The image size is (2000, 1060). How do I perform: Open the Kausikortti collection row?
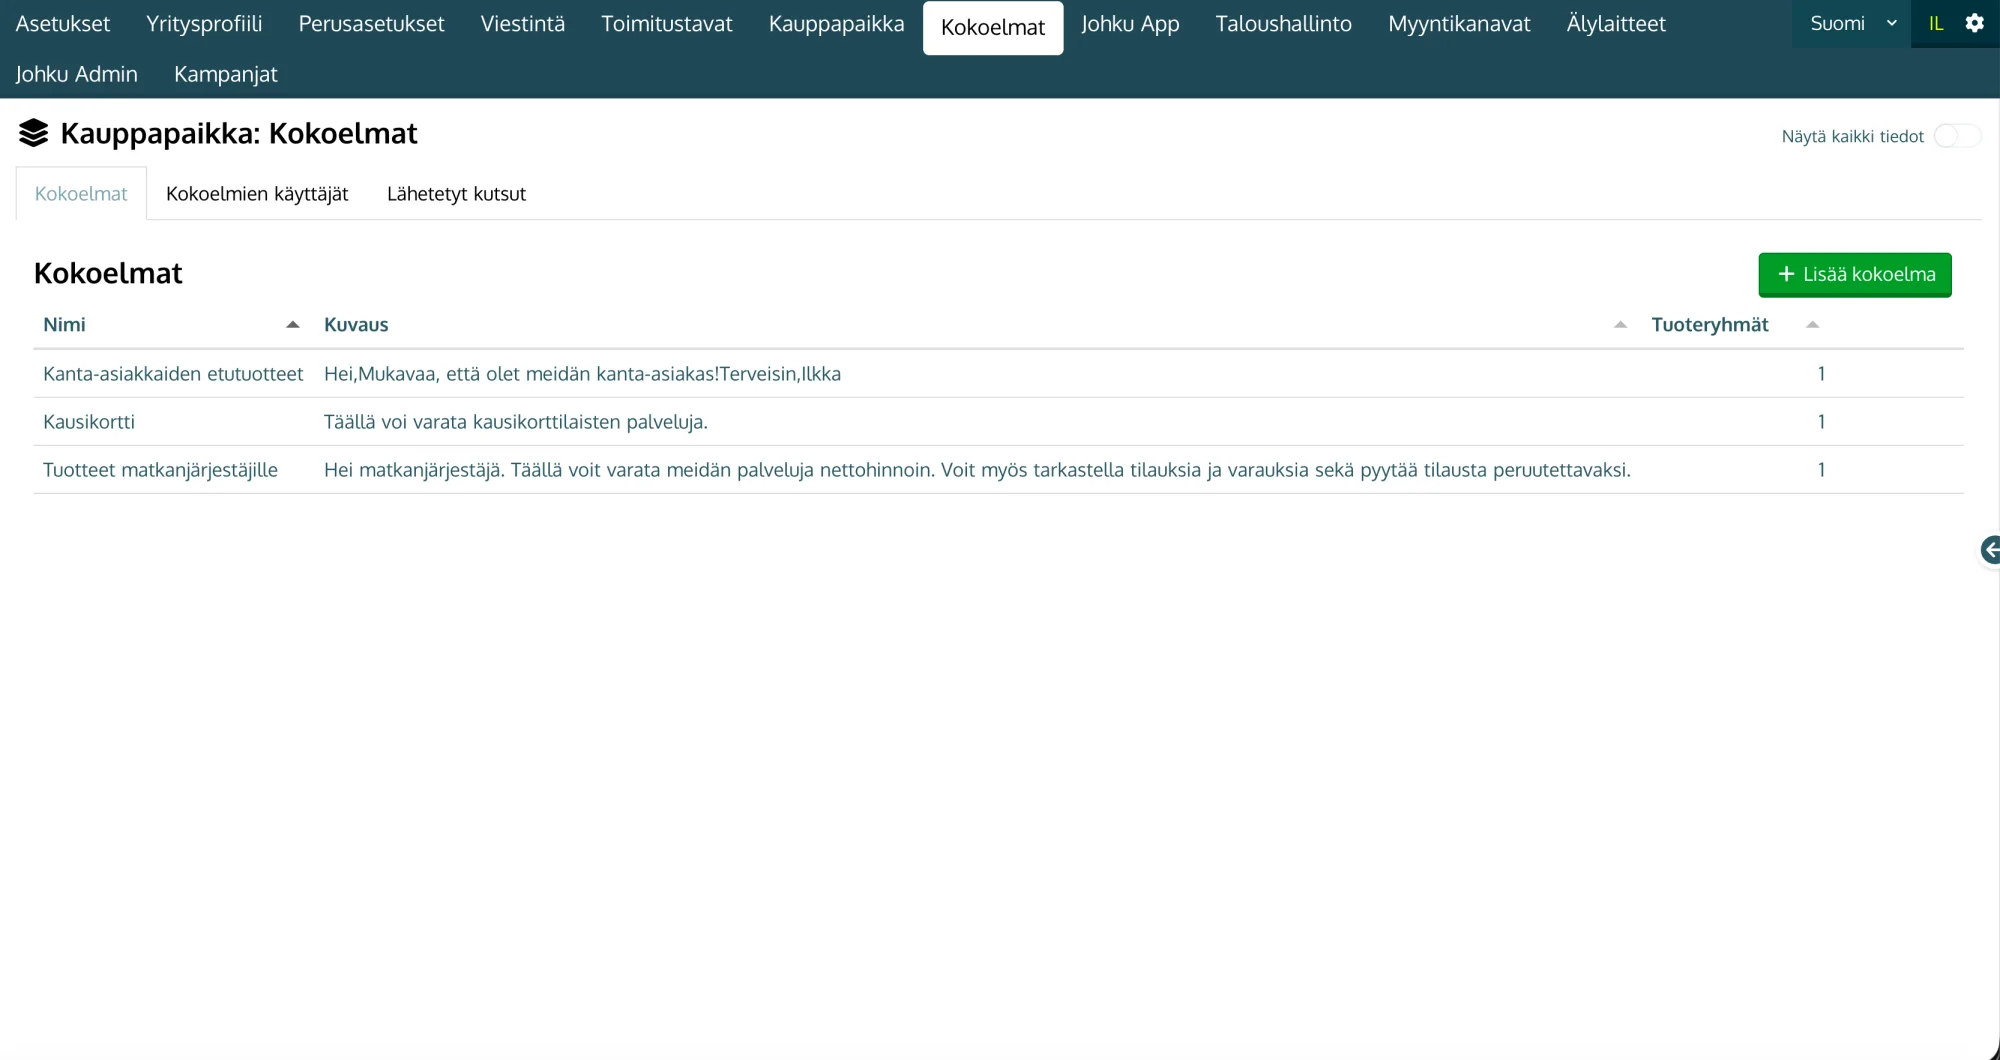coord(998,422)
